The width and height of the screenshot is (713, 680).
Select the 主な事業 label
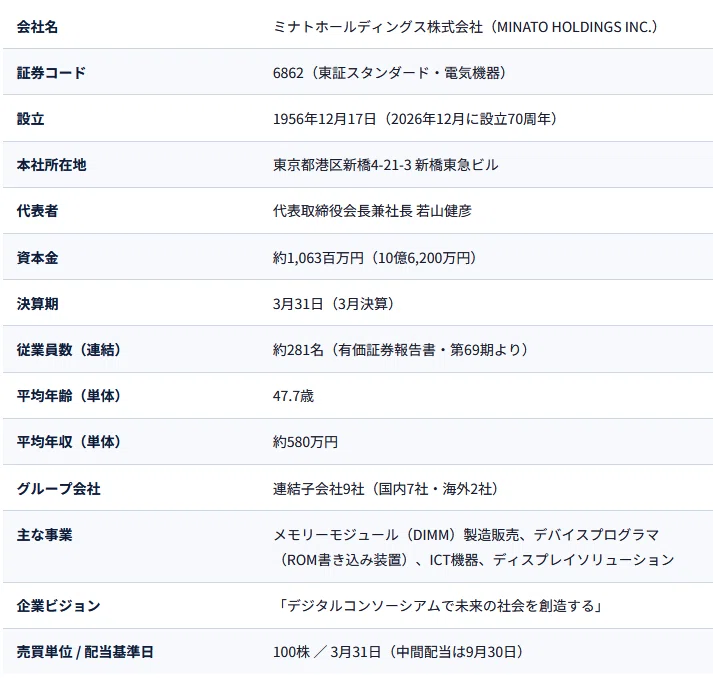coord(44,535)
